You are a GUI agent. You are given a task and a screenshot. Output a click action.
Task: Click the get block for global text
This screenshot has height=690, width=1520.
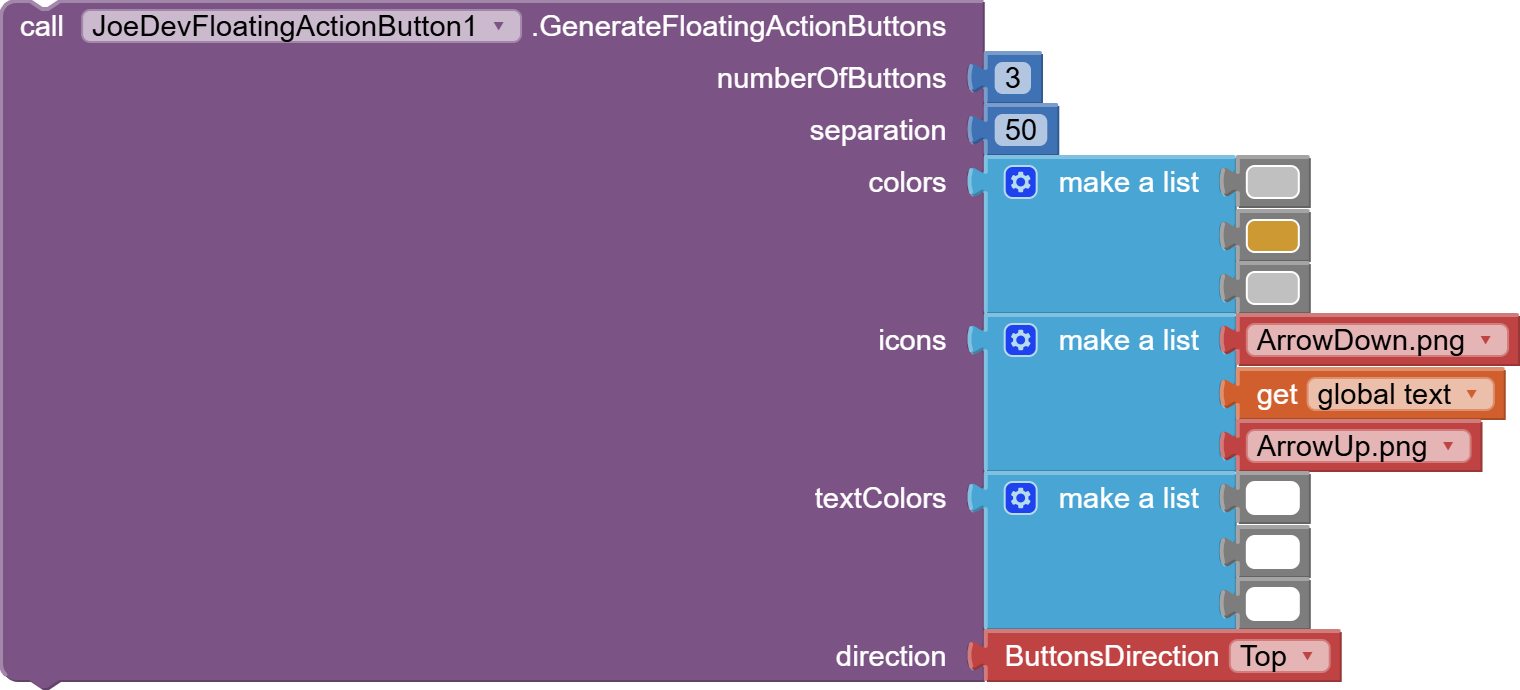point(1276,395)
